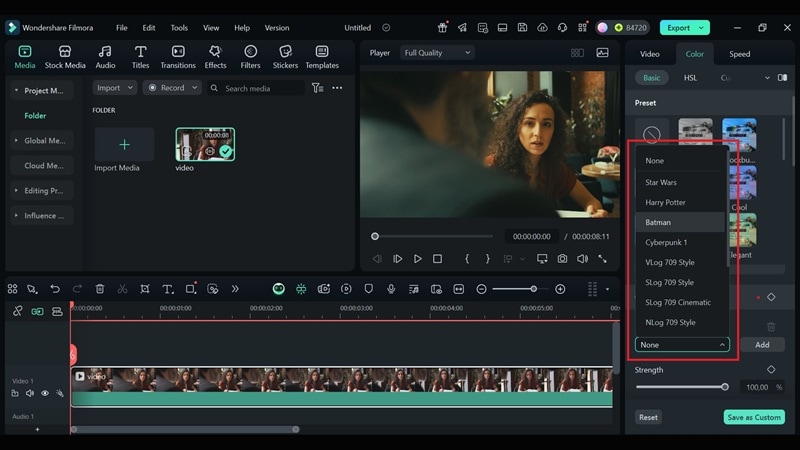
Task: Switch to the Speed tab
Action: (x=739, y=54)
